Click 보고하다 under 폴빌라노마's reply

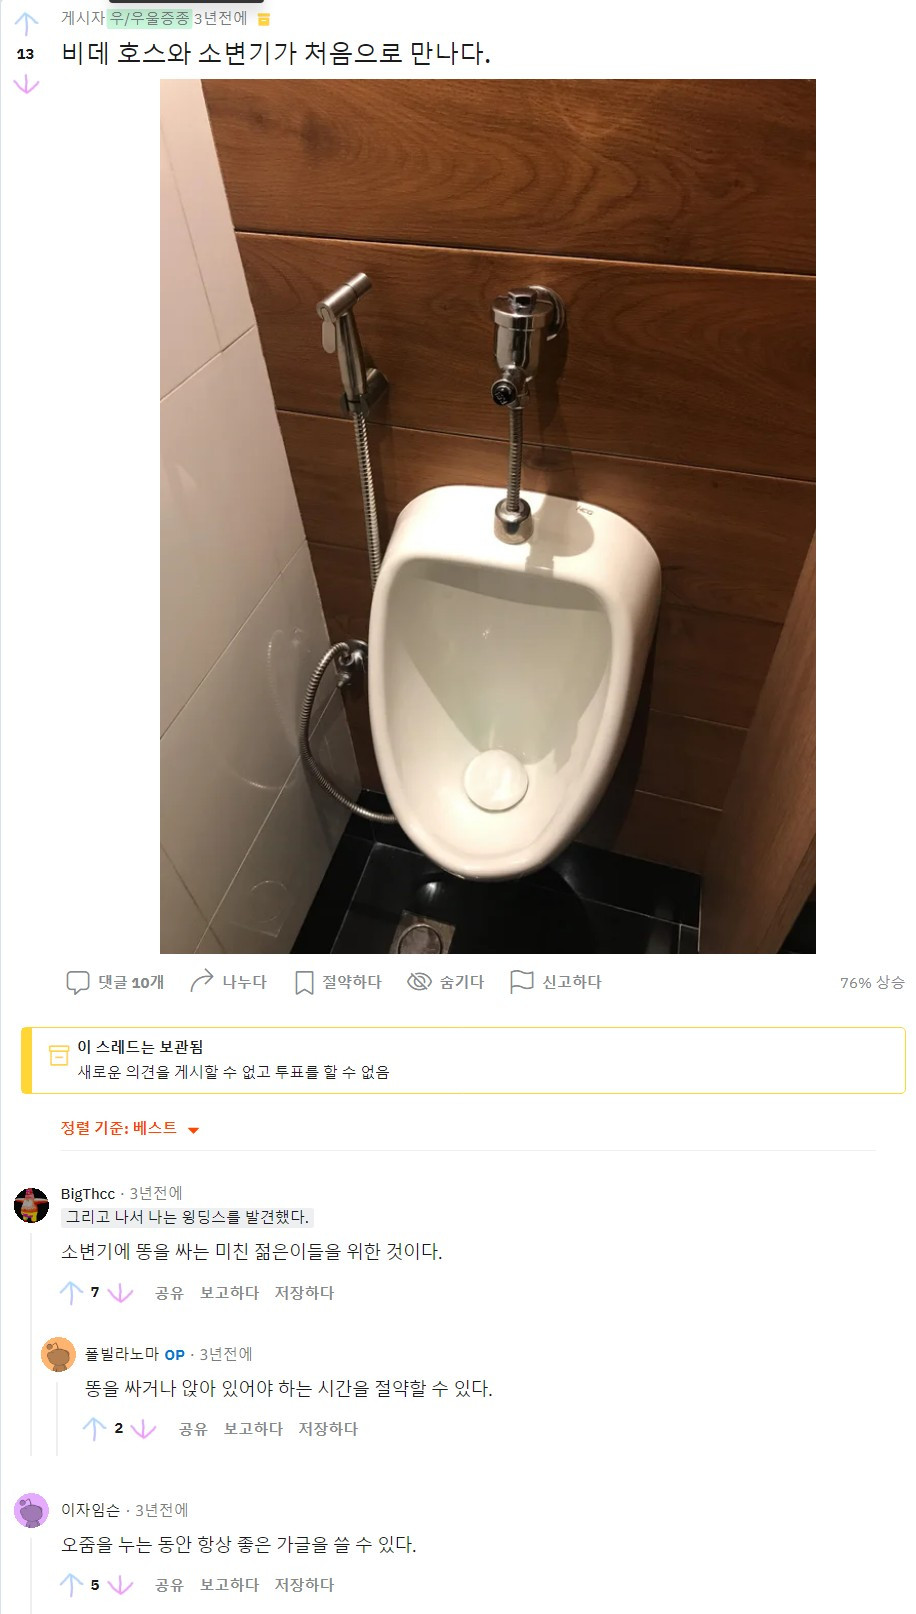click(x=253, y=1429)
